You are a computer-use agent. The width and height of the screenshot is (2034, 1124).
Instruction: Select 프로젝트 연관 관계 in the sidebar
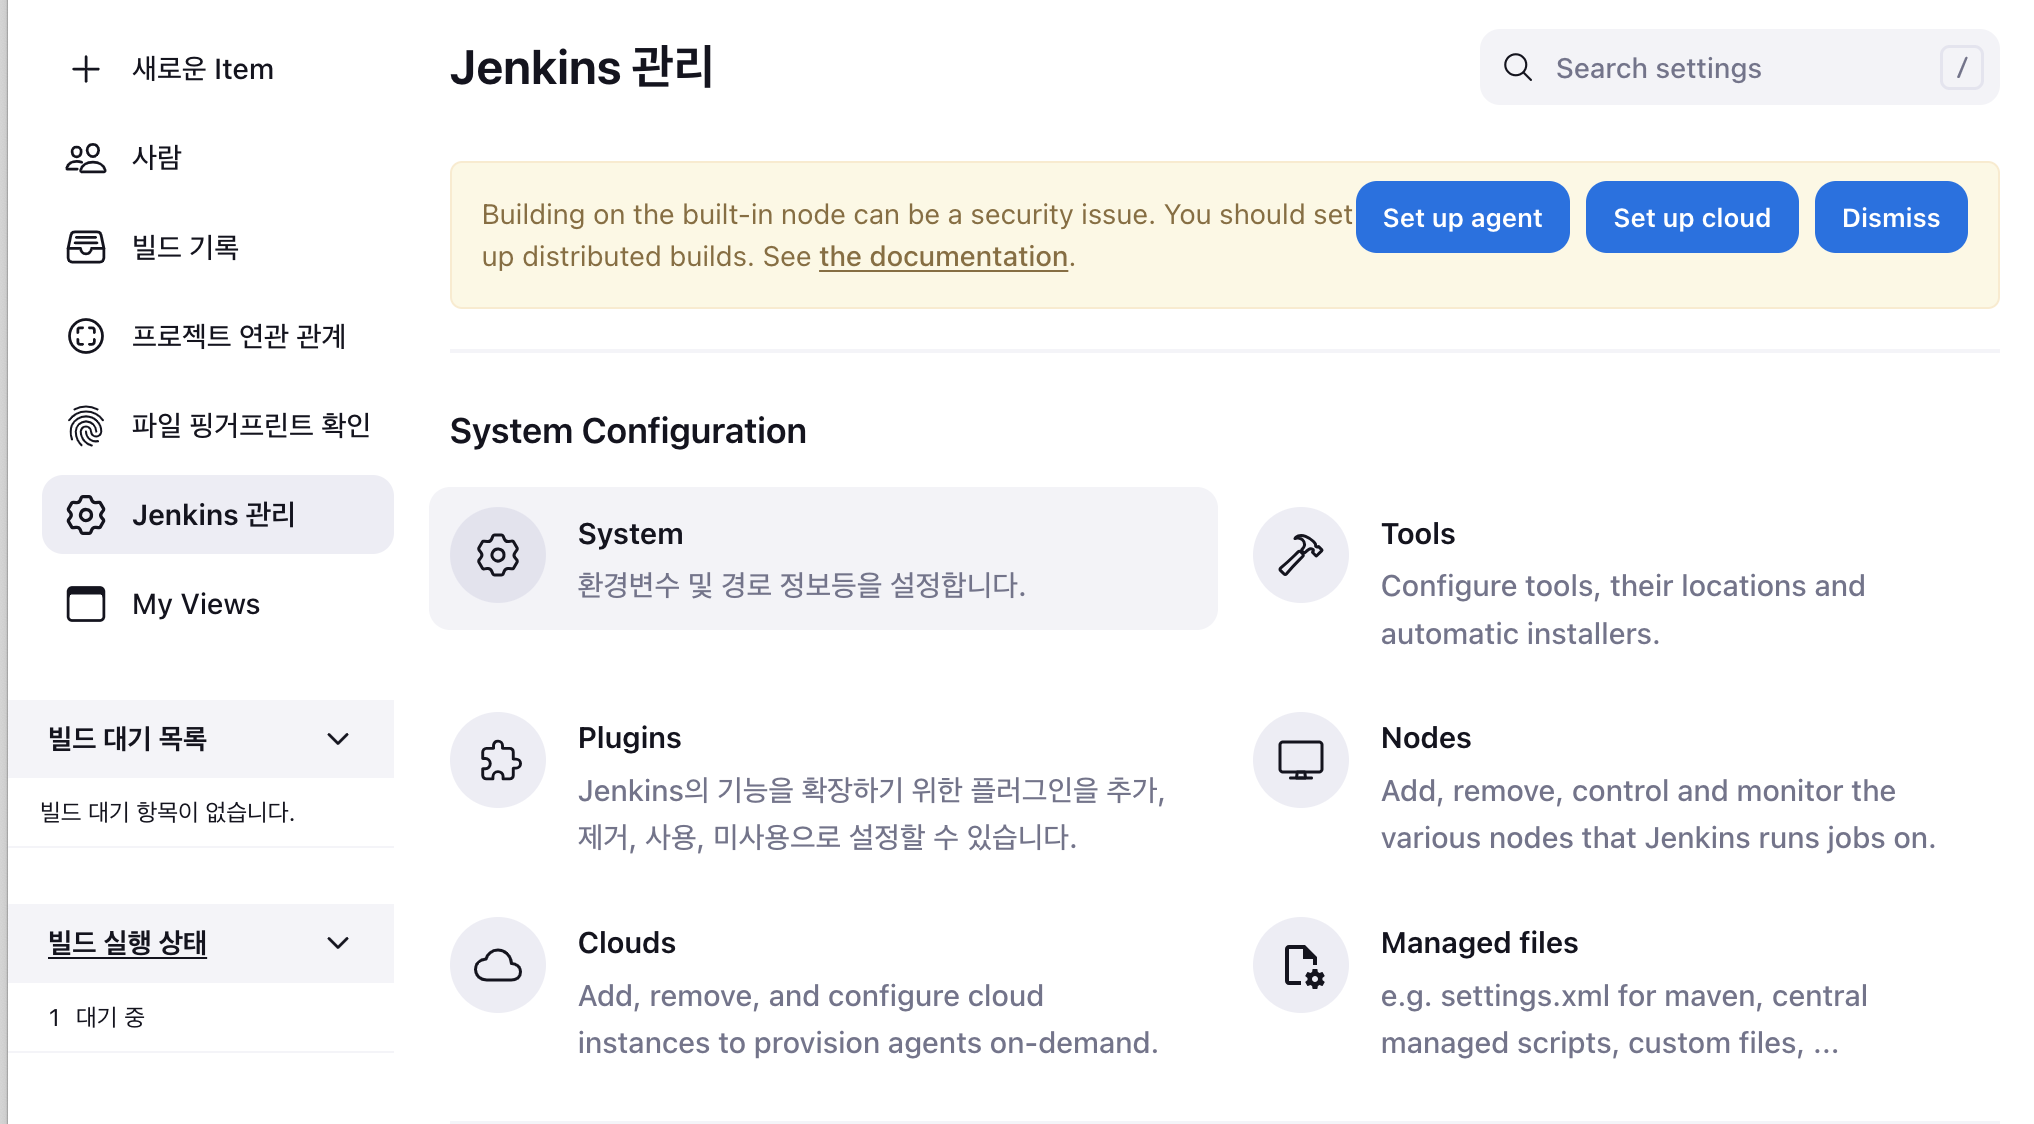point(238,336)
